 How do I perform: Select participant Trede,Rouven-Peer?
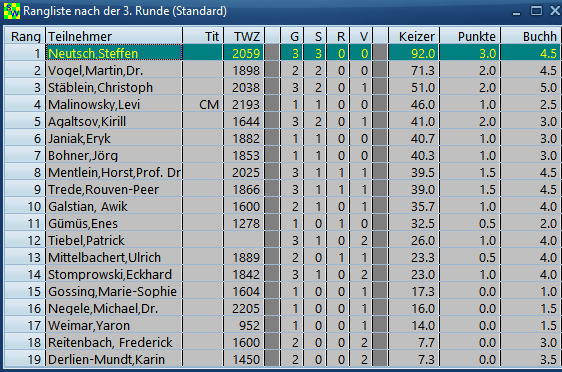point(114,190)
